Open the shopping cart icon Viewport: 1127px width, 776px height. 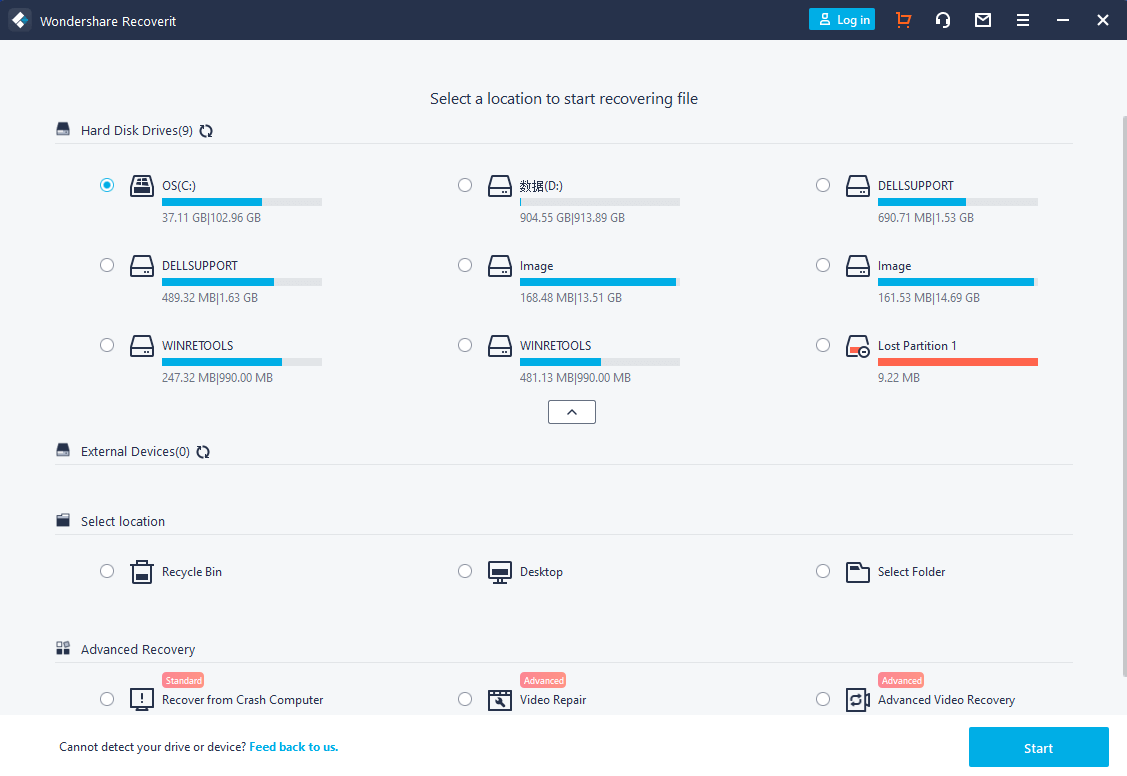pyautogui.click(x=904, y=20)
